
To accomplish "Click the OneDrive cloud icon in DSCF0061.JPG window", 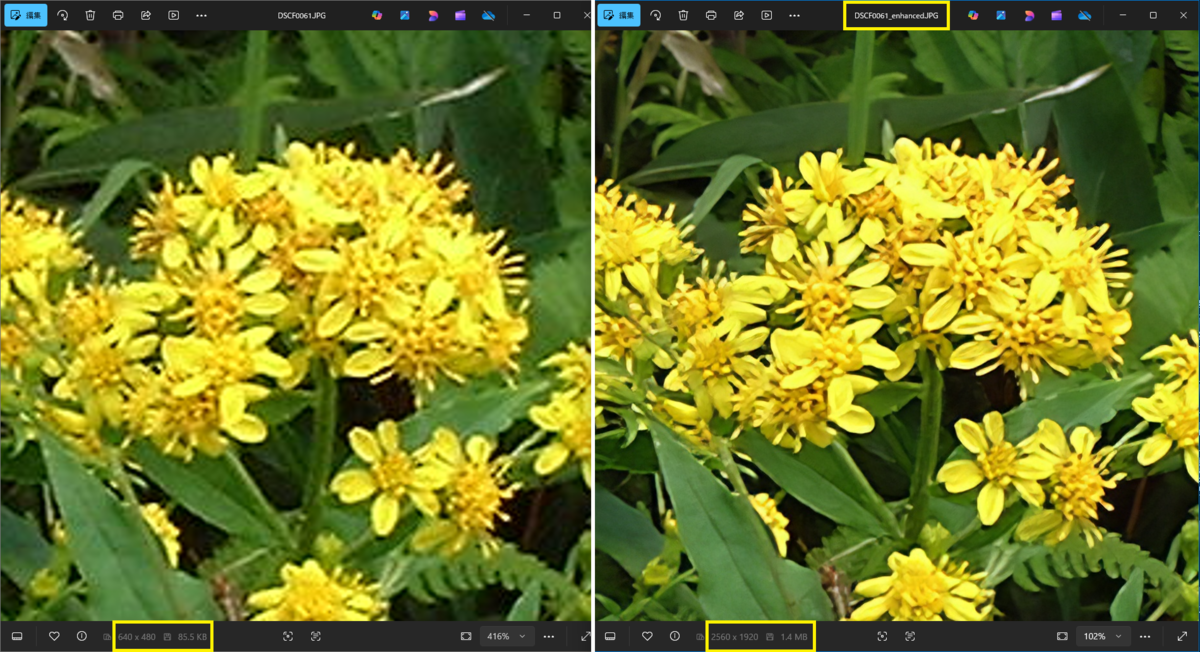I will [x=489, y=15].
